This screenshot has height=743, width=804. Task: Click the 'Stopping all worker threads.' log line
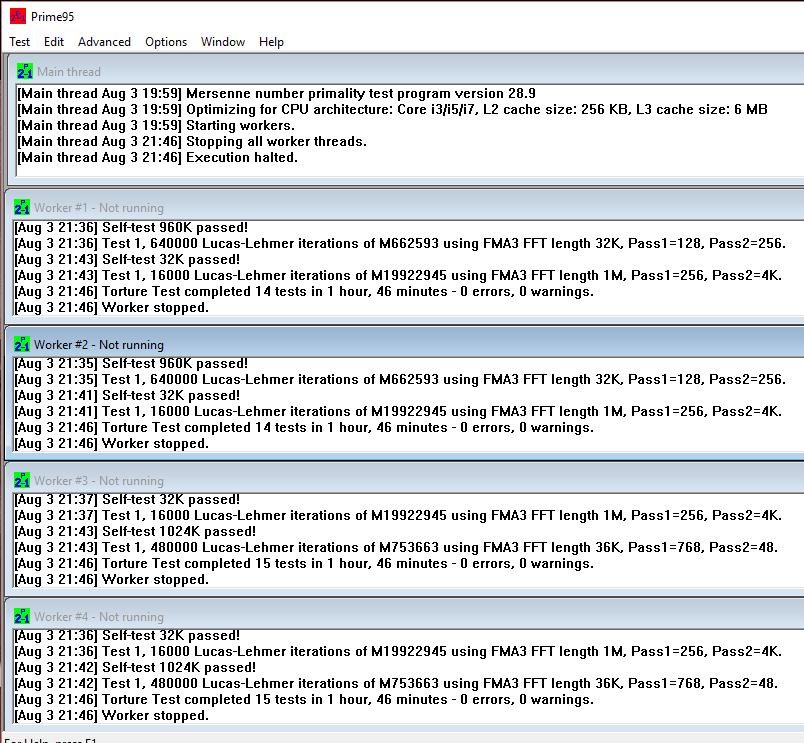192,141
